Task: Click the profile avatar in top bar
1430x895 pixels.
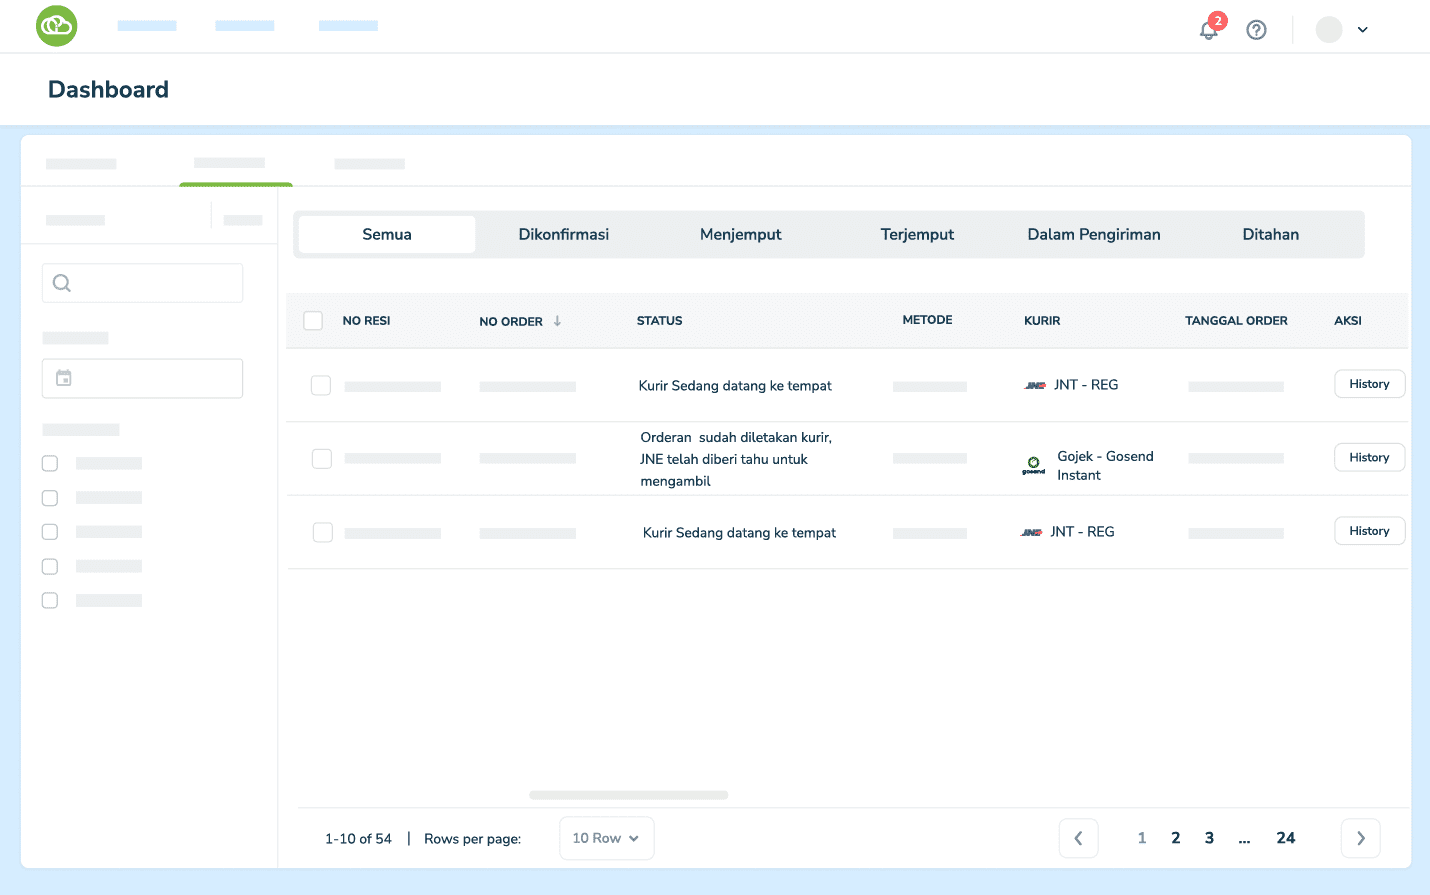Action: click(x=1328, y=29)
